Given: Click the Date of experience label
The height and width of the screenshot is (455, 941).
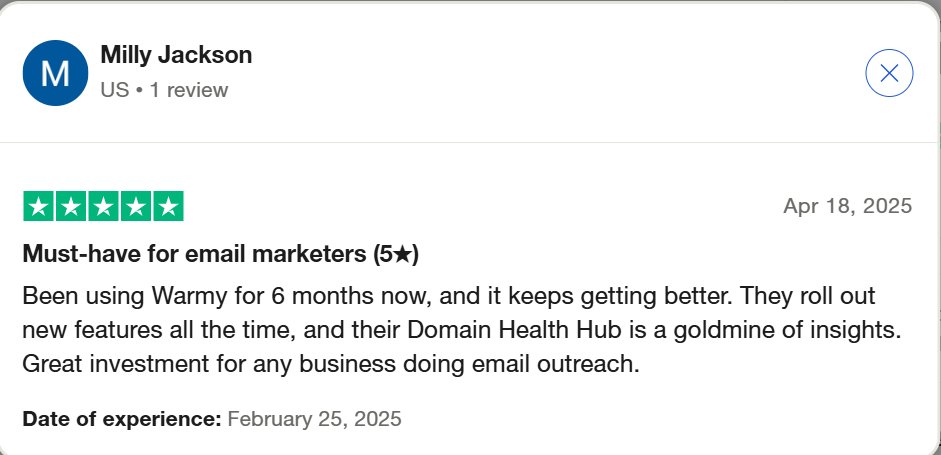Looking at the screenshot, I should [122, 419].
